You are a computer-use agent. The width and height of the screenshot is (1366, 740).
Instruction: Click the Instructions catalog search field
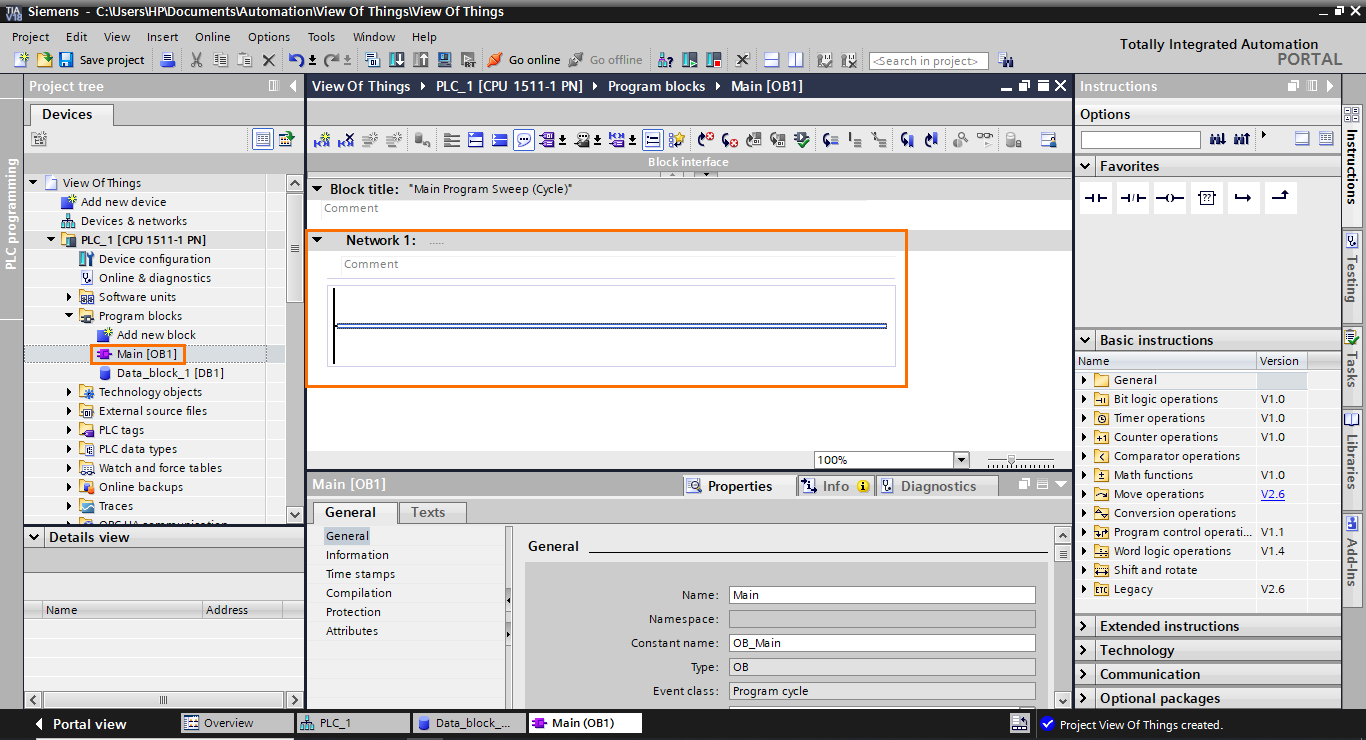point(1140,140)
